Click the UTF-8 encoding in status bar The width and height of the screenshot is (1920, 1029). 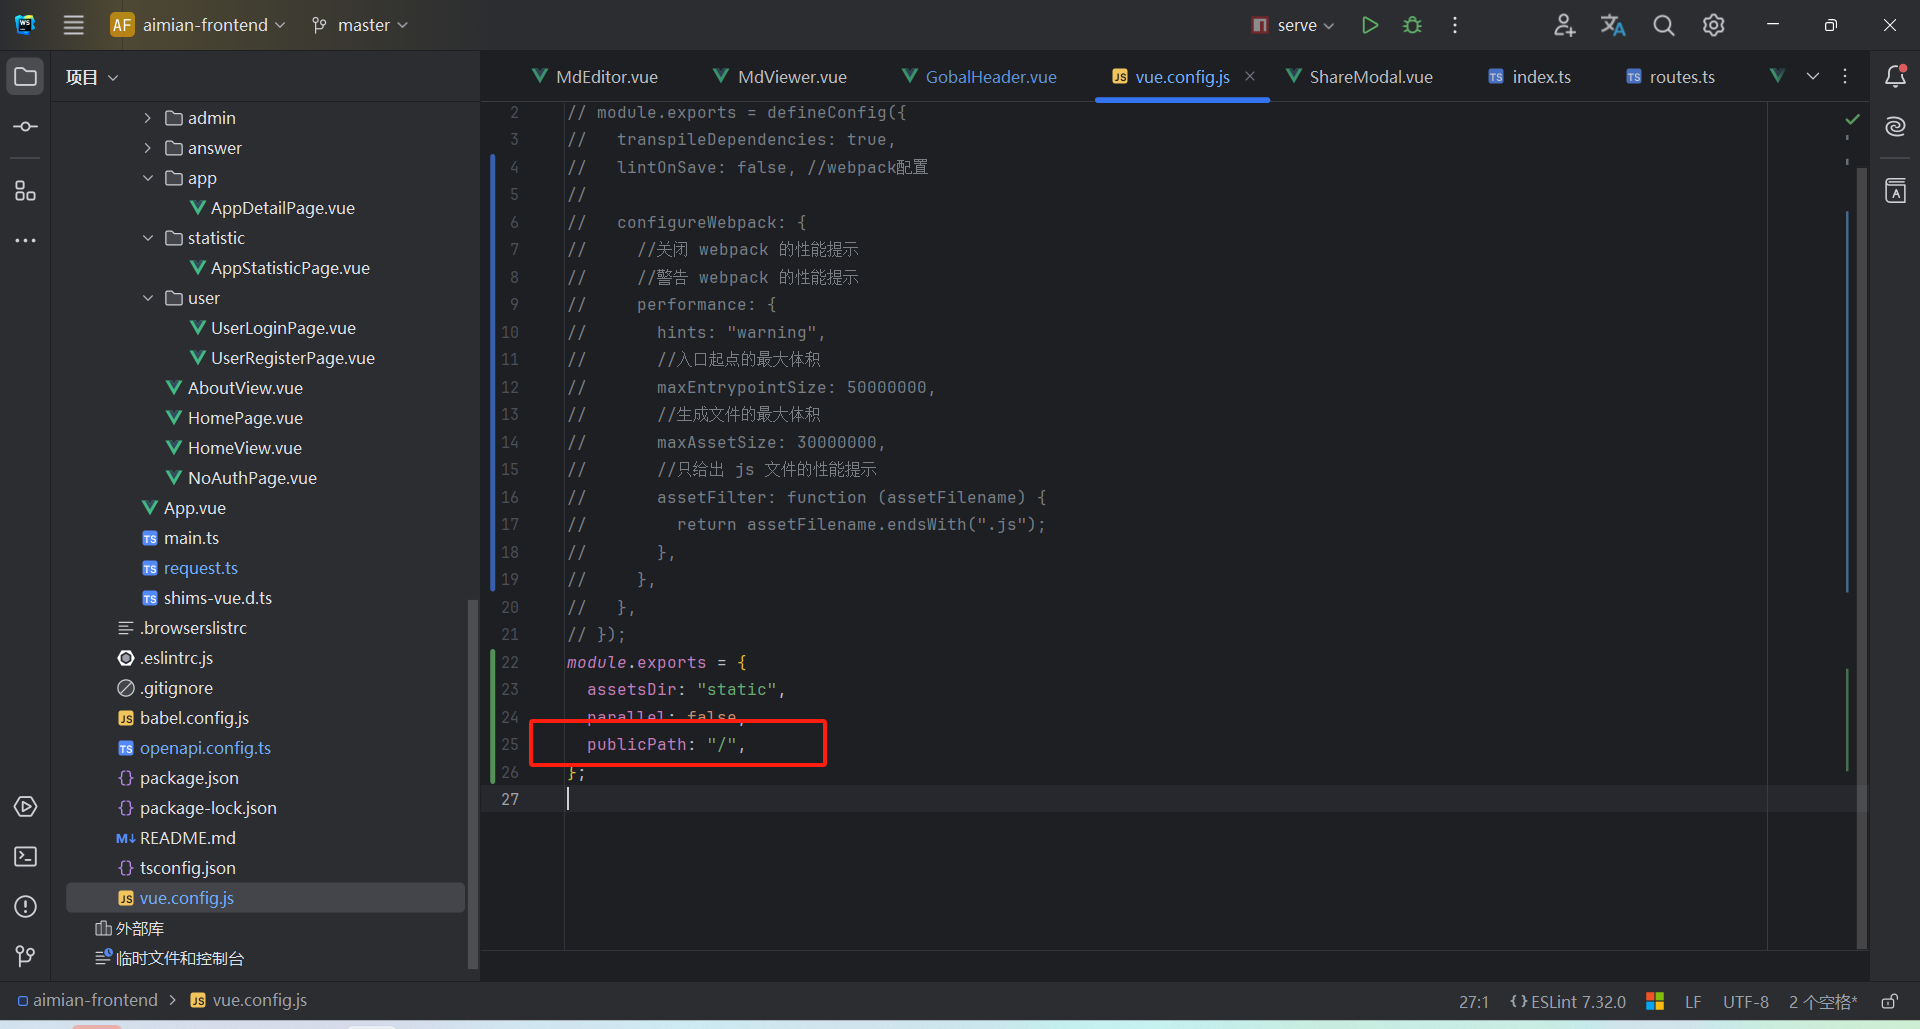[x=1745, y=1001]
